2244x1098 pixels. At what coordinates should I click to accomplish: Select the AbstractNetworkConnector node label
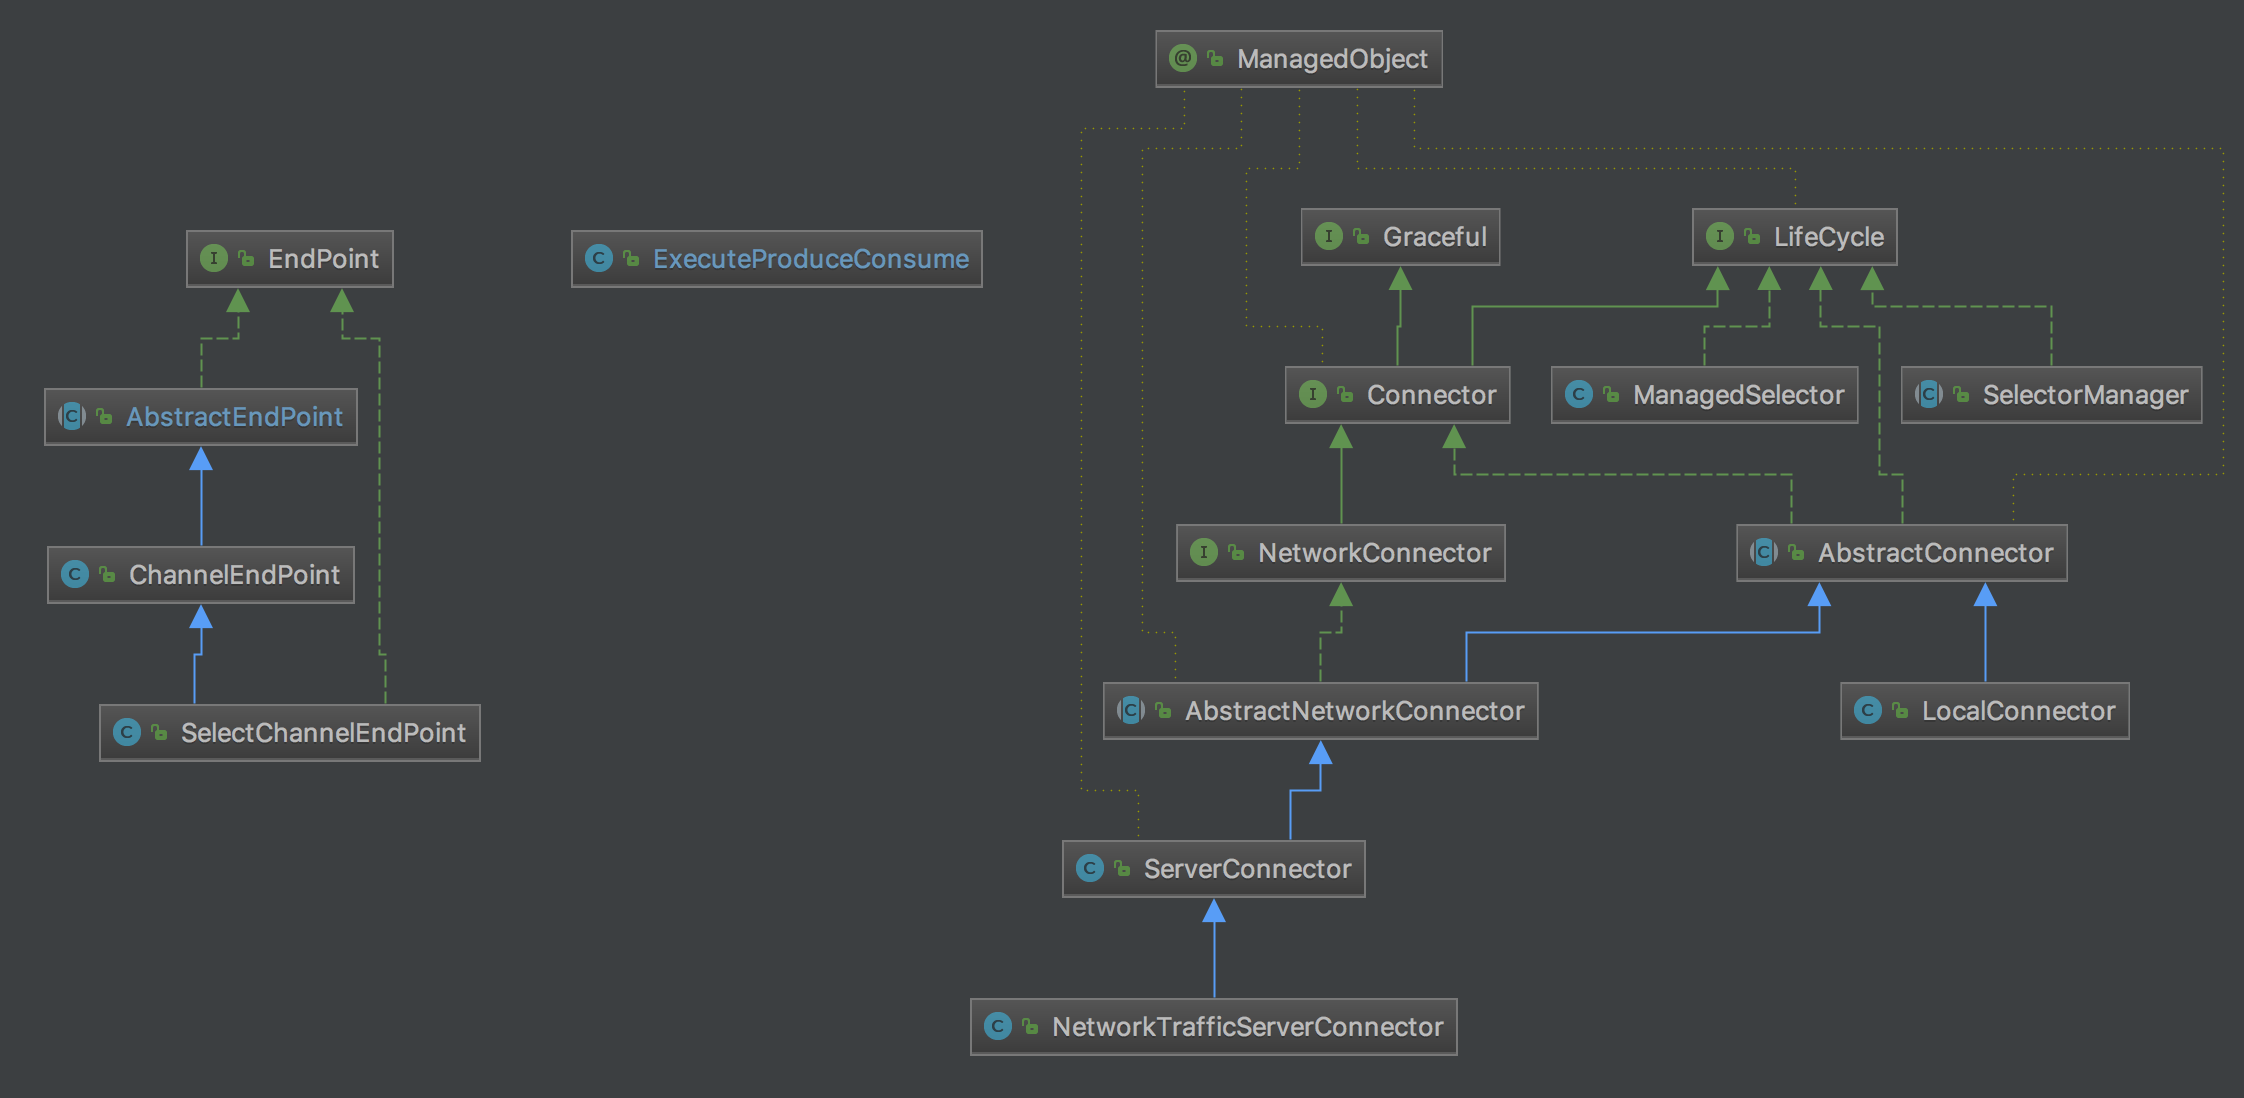[x=1354, y=710]
